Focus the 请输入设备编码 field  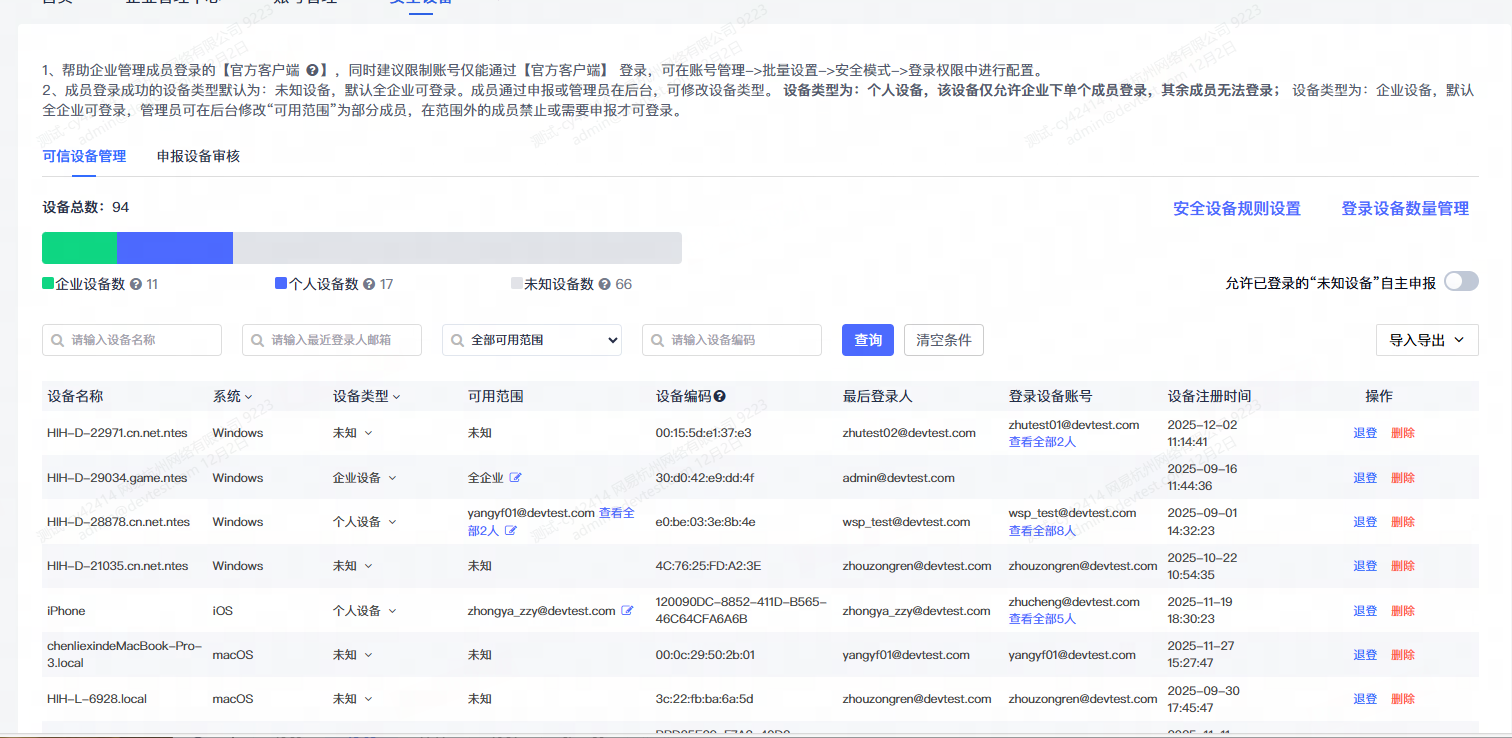tap(732, 340)
